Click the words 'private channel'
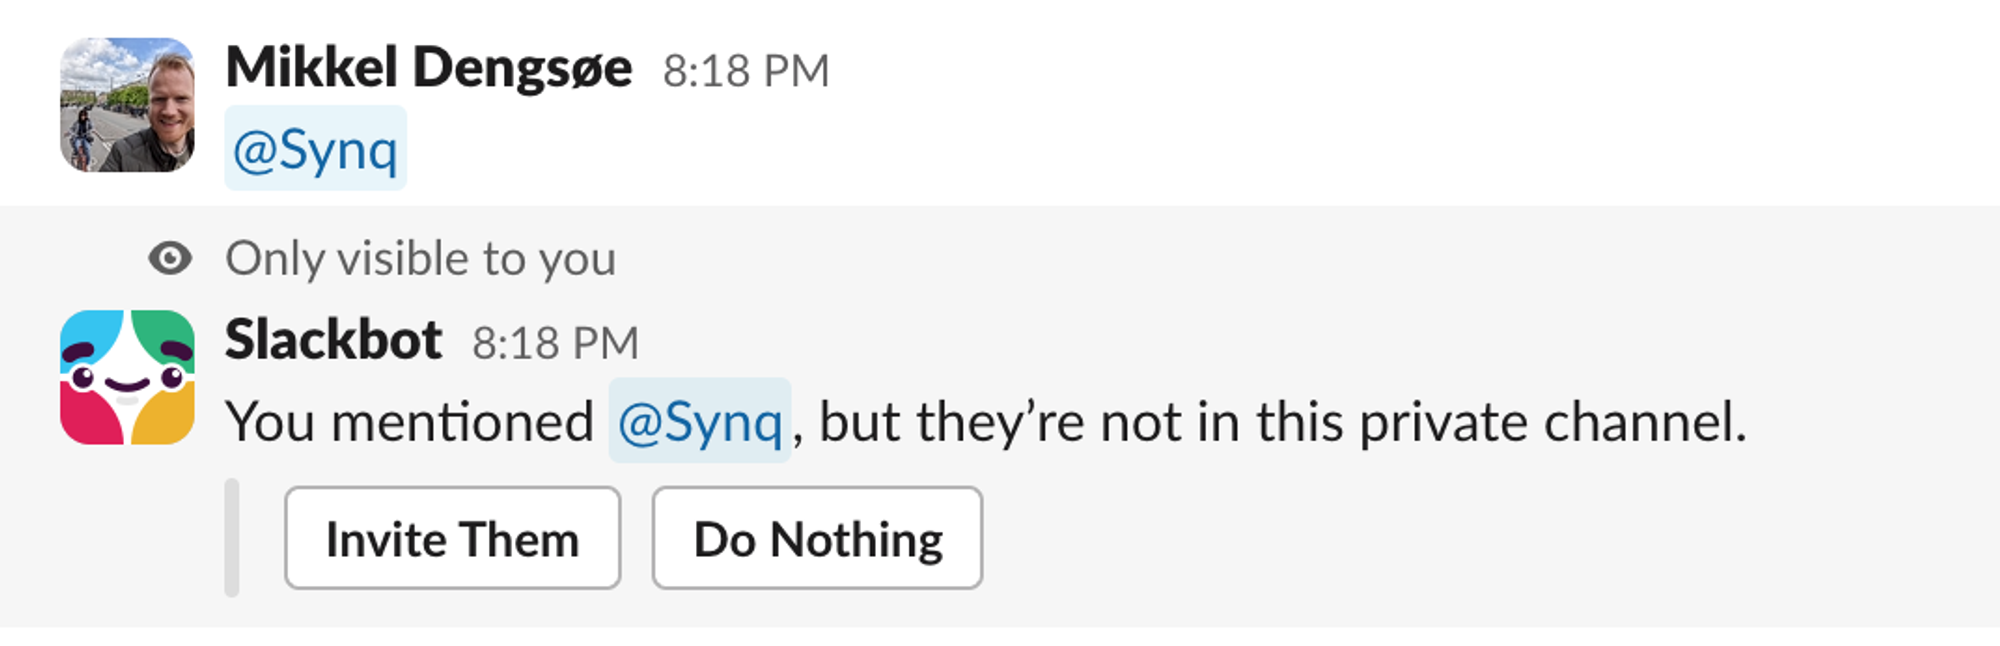This screenshot has height=646, width=2000. [1552, 422]
